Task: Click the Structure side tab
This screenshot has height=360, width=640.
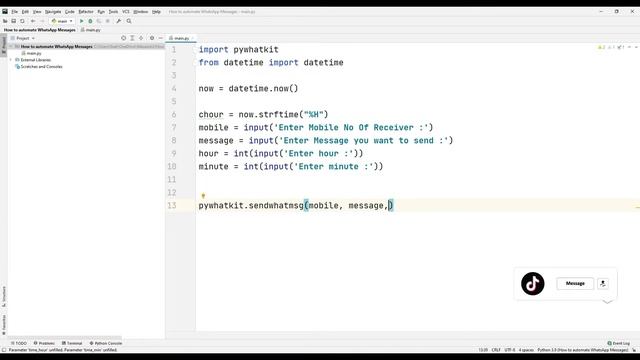Action: [4, 297]
